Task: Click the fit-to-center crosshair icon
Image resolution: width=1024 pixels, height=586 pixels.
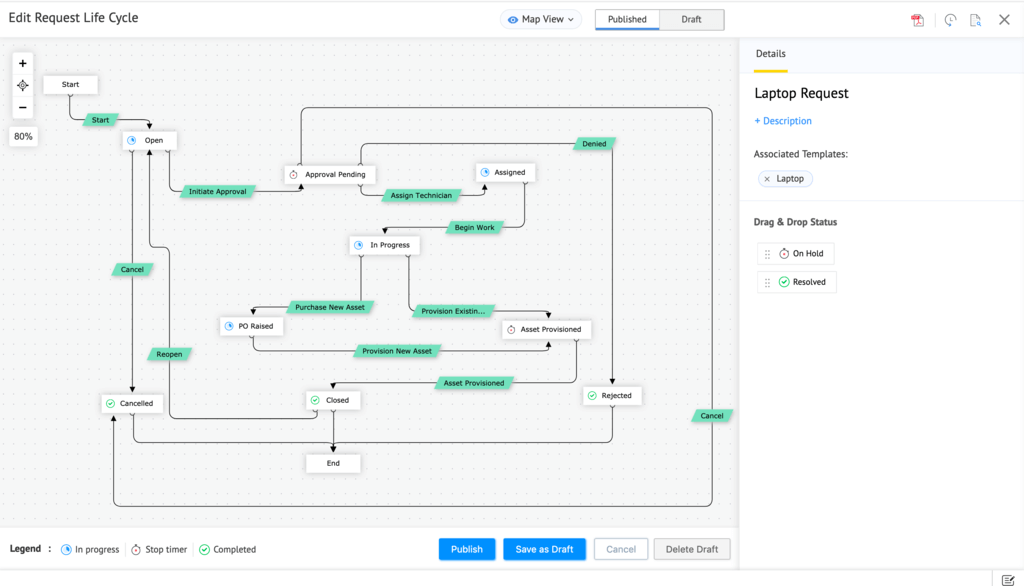Action: [23, 86]
